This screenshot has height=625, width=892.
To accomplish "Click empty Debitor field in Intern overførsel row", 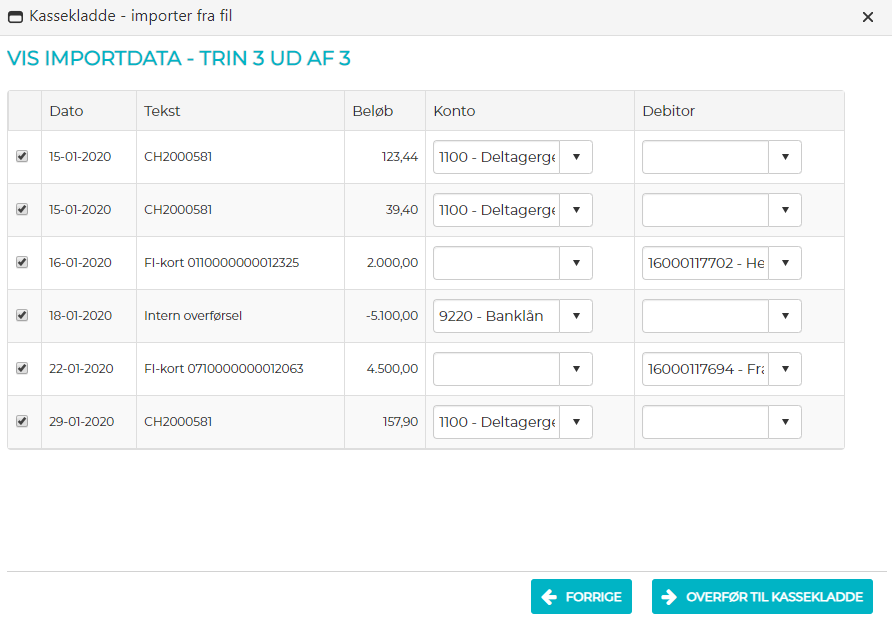I will 705,316.
